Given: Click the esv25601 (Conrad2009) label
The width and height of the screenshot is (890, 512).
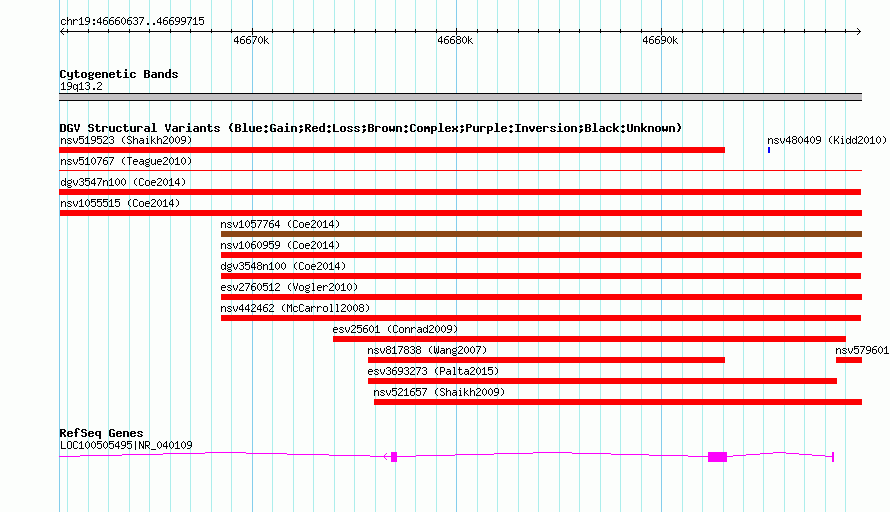Looking at the screenshot, I should click(x=395, y=329).
